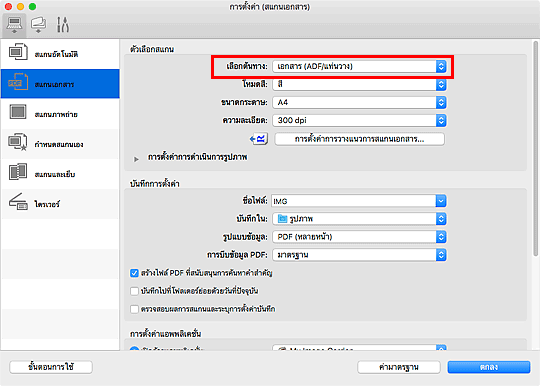Click the สแกนภาพถ่าย photo scan icon
This screenshot has height=386, width=540.
coord(18,112)
